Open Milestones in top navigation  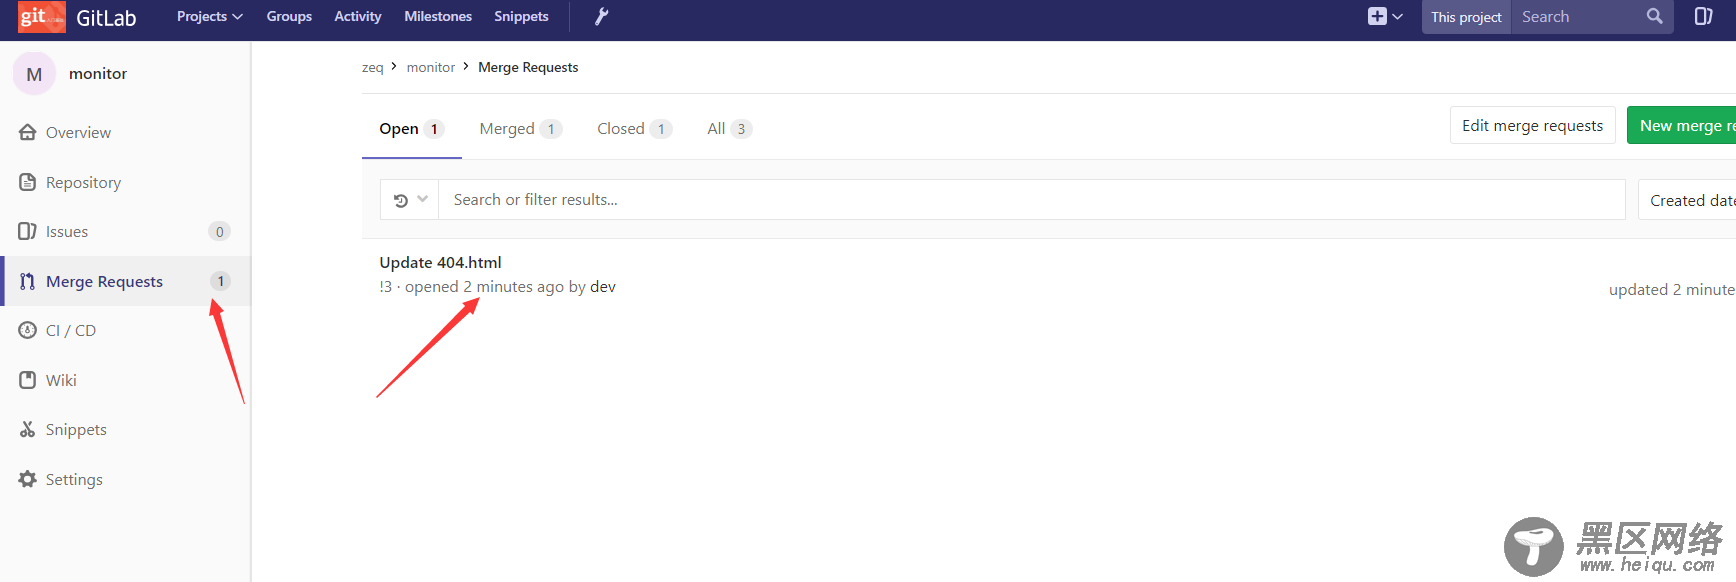438,16
